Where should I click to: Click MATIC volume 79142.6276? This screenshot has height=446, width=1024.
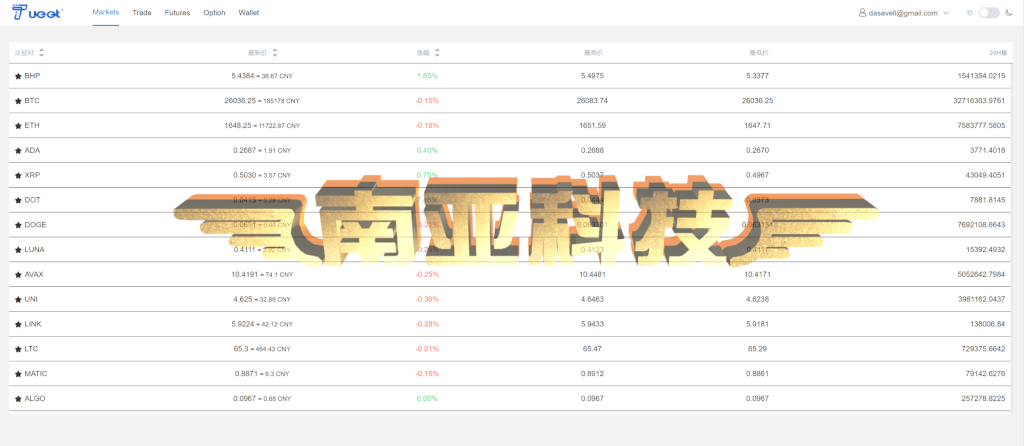(x=985, y=374)
